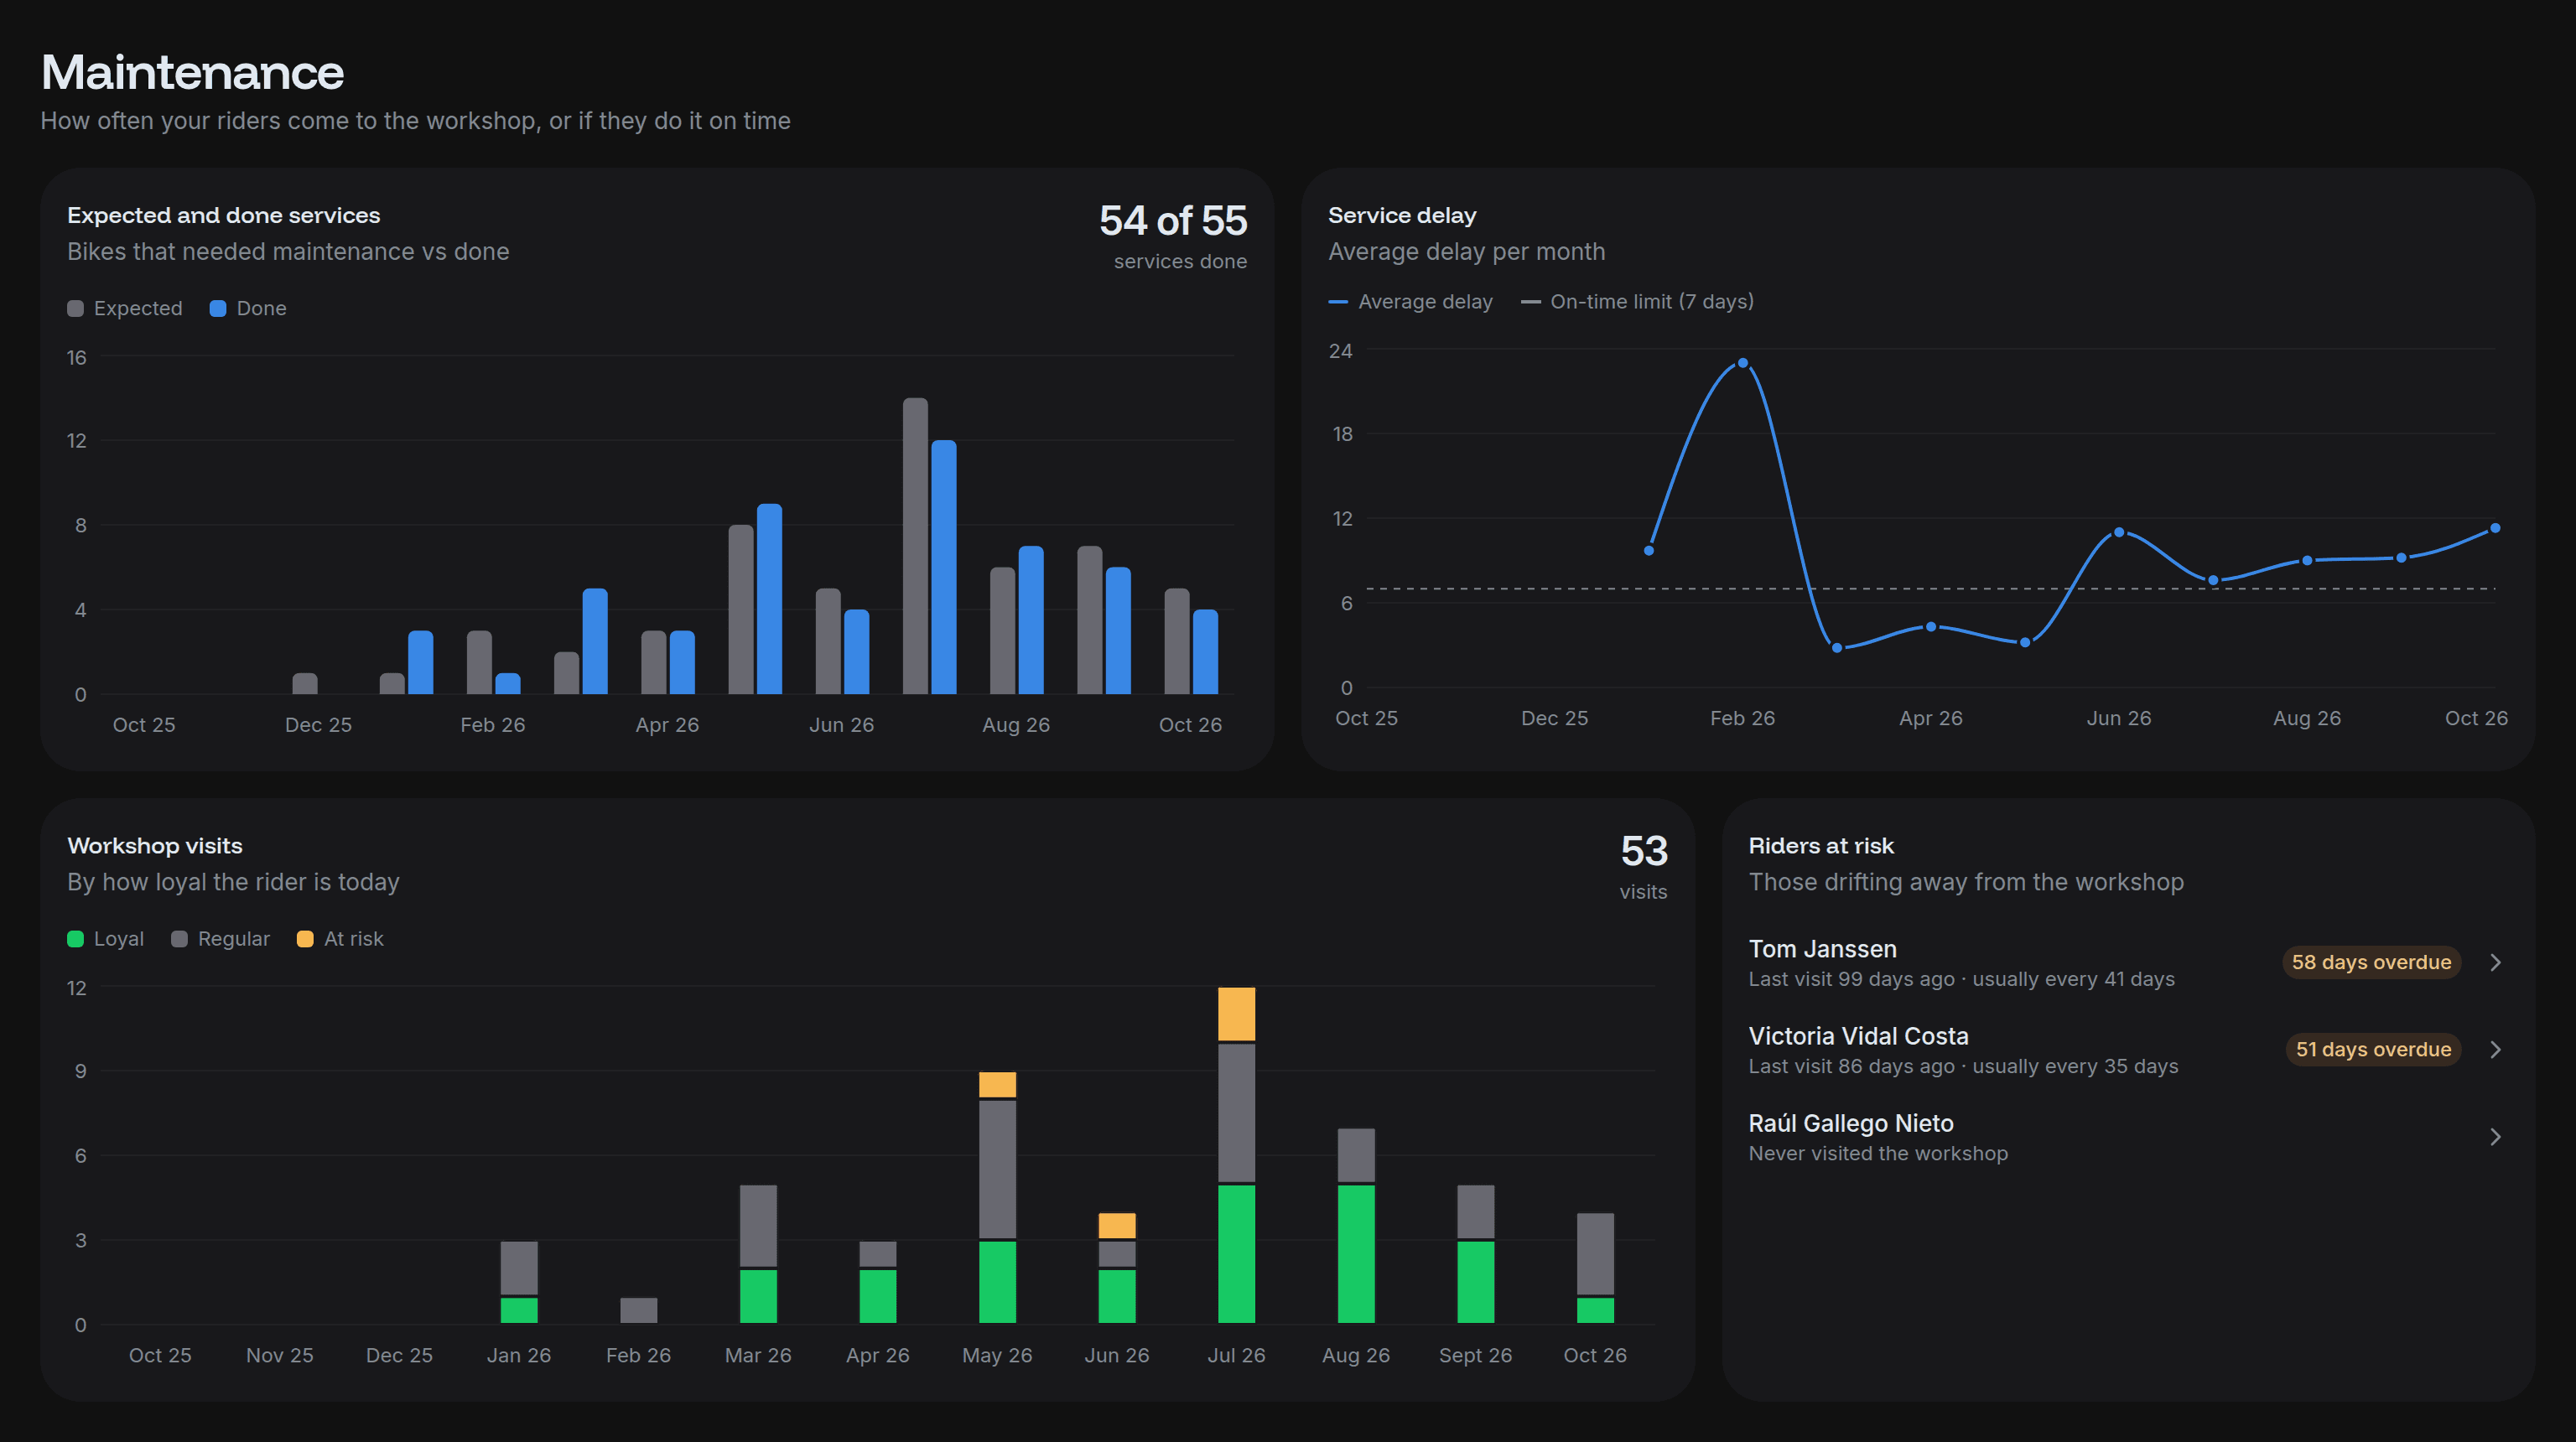Click the 'Expected and done services' title

224,215
